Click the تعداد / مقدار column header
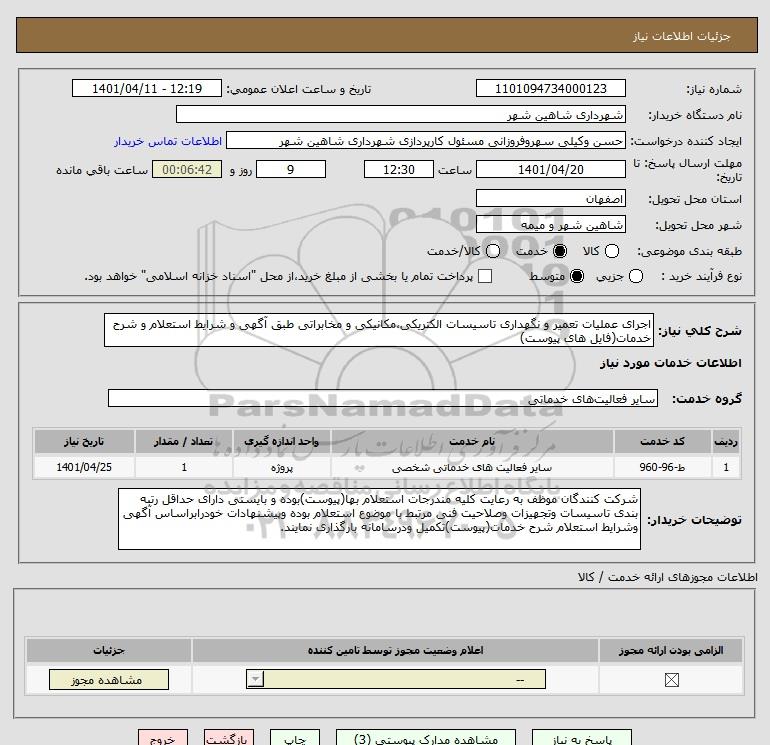Image resolution: width=770 pixels, height=745 pixels. [184, 441]
